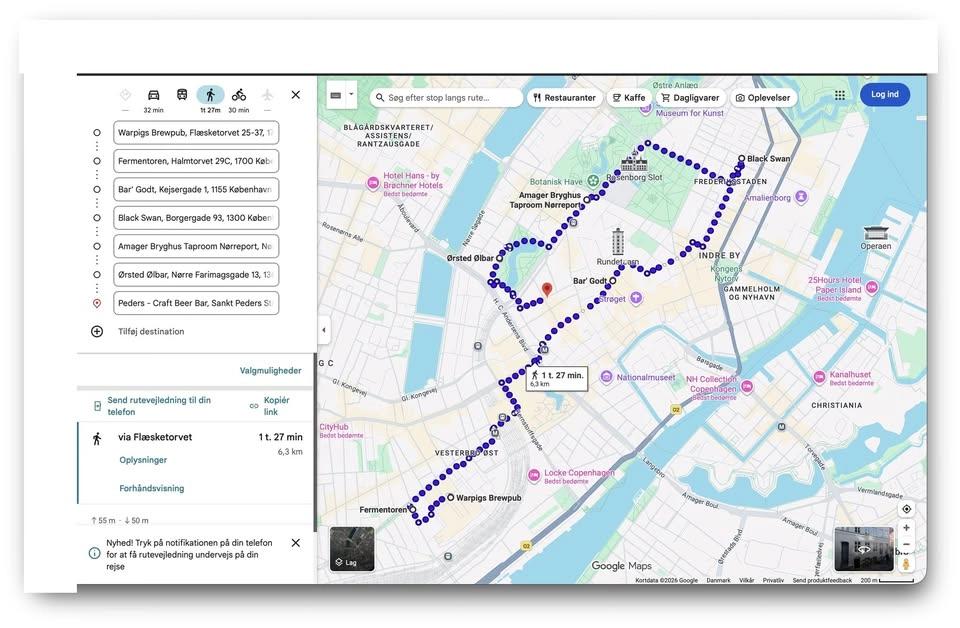Viewport: 960px width, 628px height.
Task: Edit Black Swan, Borgergade 93 stop field
Action: point(196,218)
